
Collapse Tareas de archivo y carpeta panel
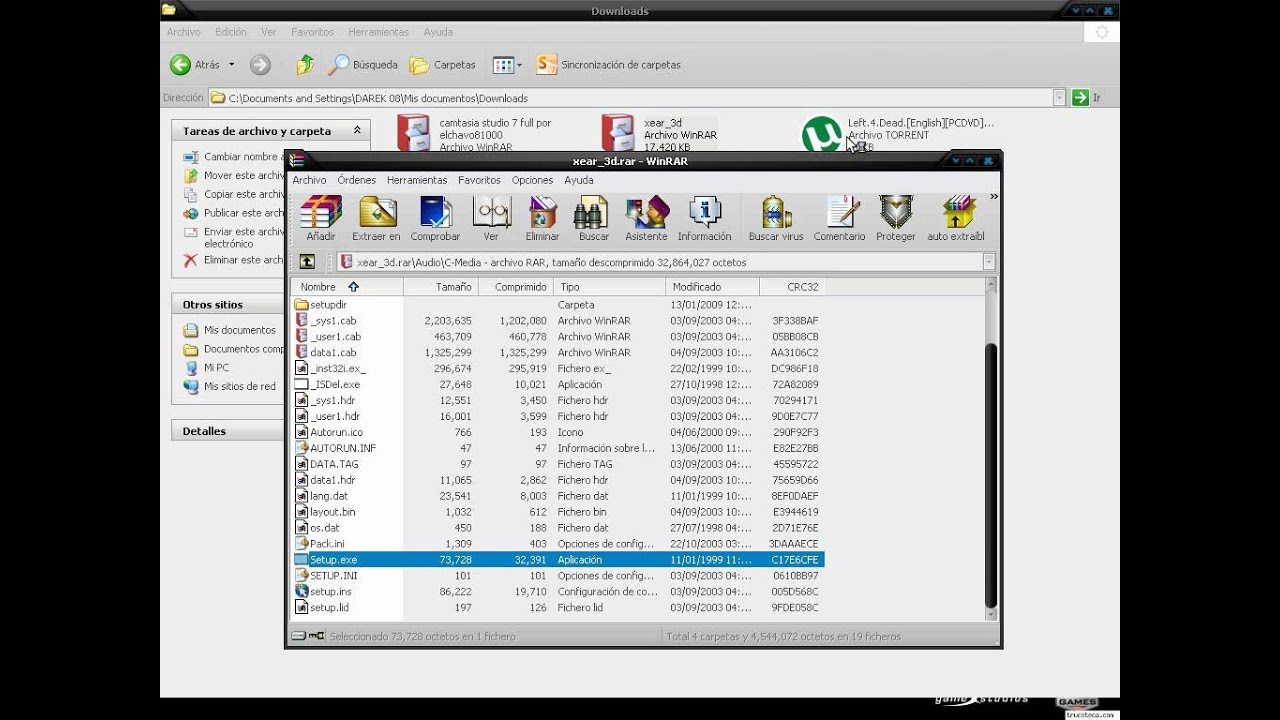(357, 131)
